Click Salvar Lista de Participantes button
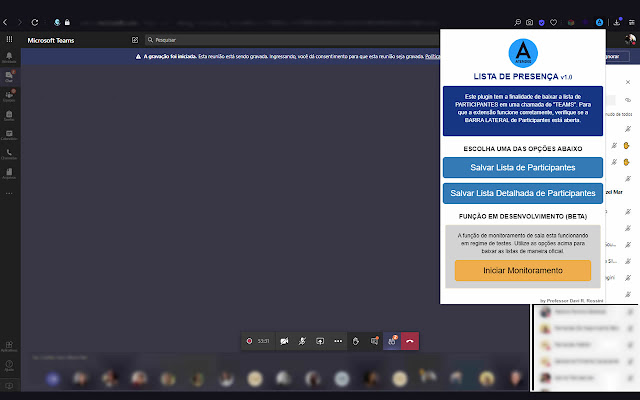The width and height of the screenshot is (640, 400). (x=522, y=168)
